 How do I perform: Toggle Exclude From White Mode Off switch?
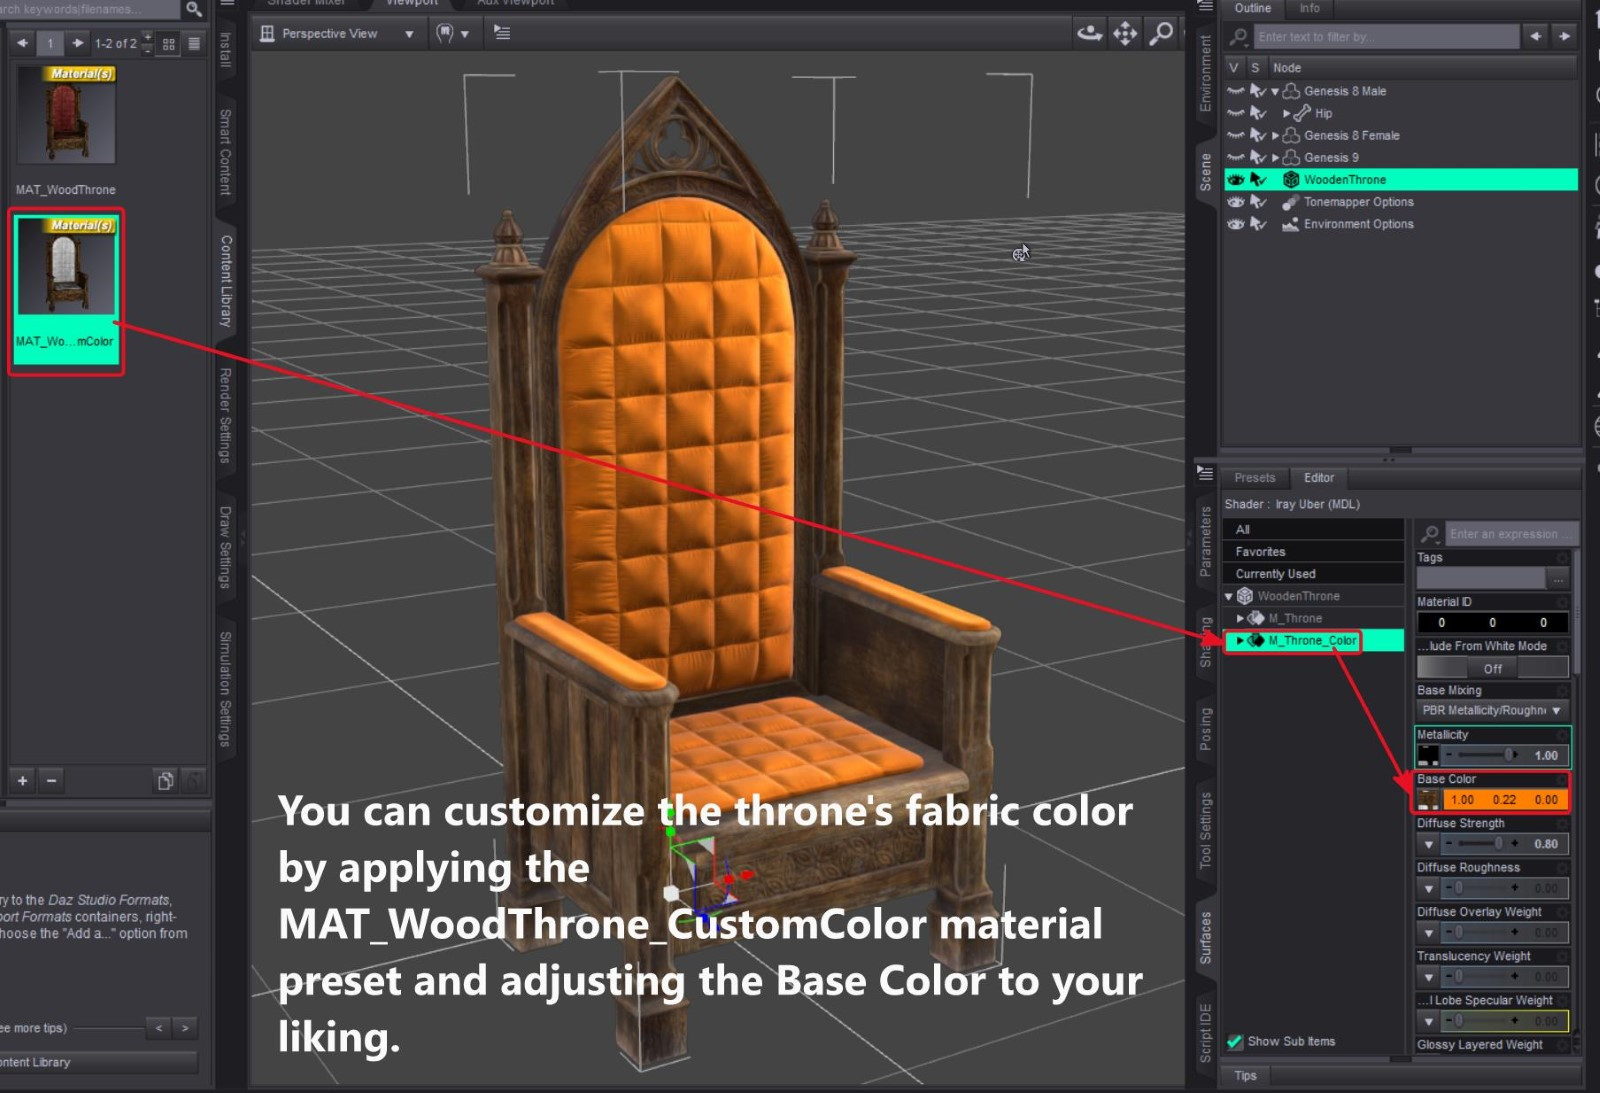[x=1492, y=668]
